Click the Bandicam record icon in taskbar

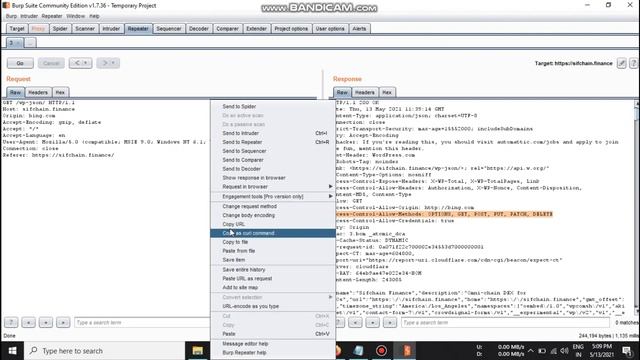tap(381, 351)
